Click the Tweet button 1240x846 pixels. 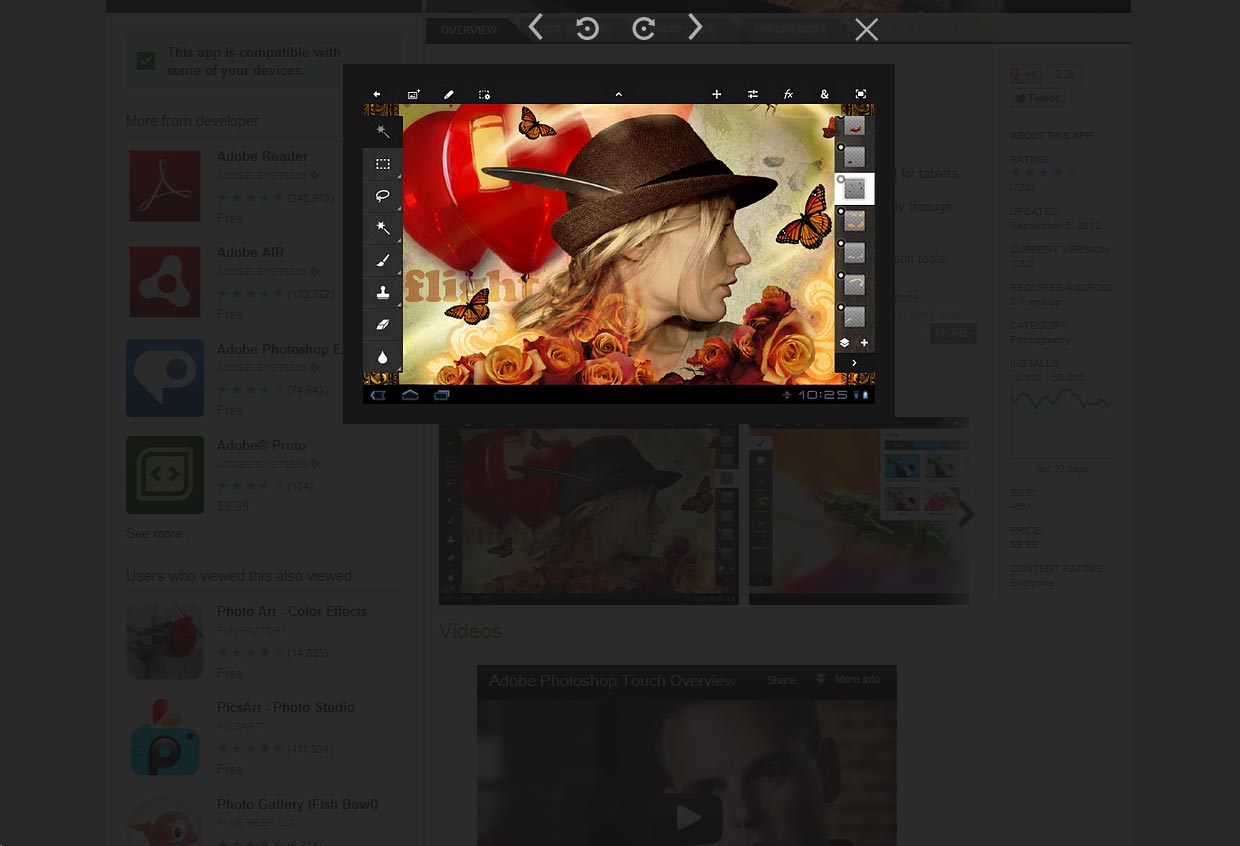[x=1036, y=98]
